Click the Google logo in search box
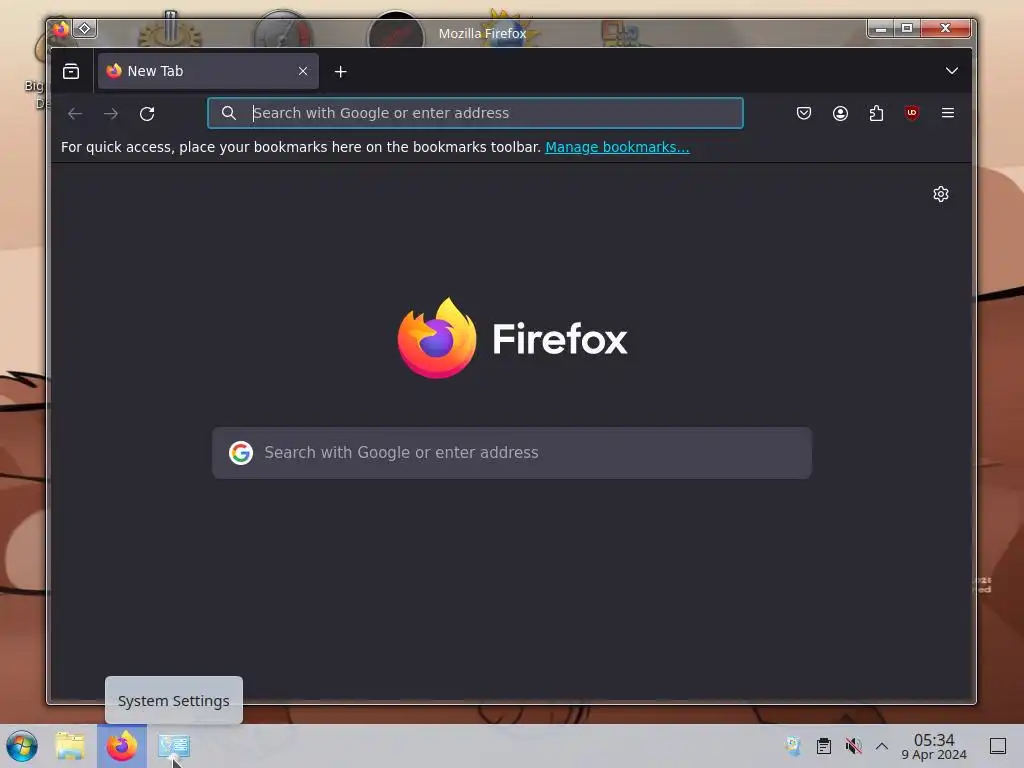Screen dimensions: 1024x768 point(241,453)
